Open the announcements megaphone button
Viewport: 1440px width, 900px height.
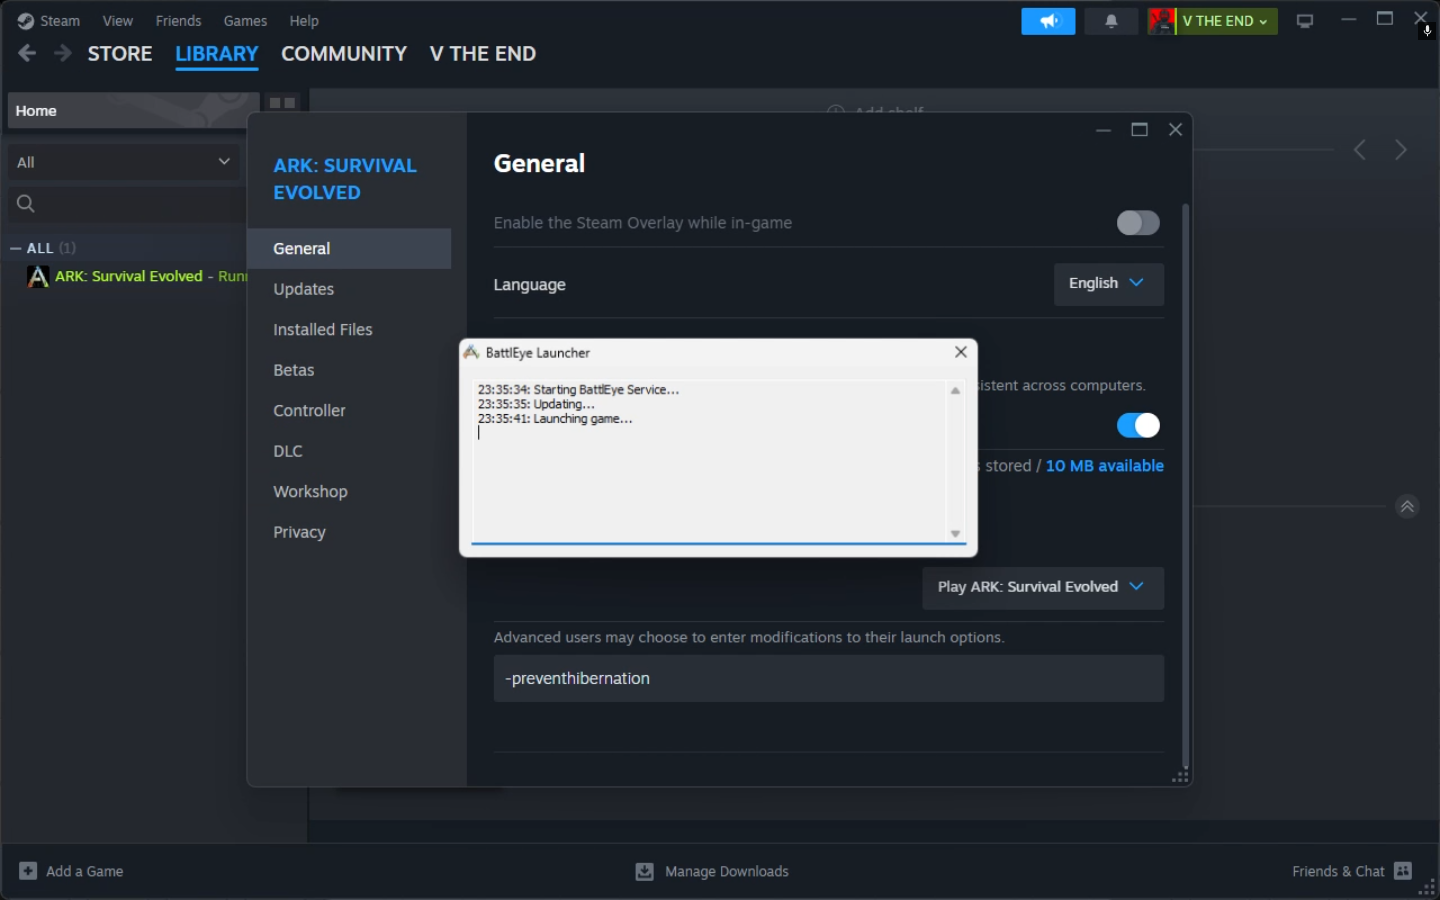tap(1048, 21)
